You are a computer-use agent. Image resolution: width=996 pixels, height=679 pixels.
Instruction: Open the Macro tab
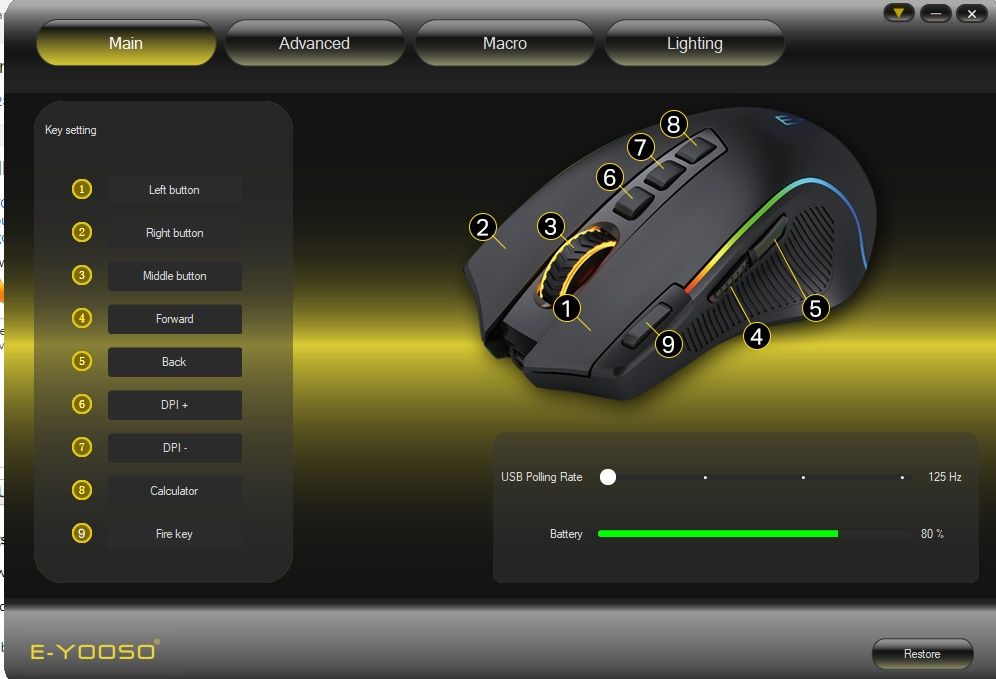[x=505, y=43]
